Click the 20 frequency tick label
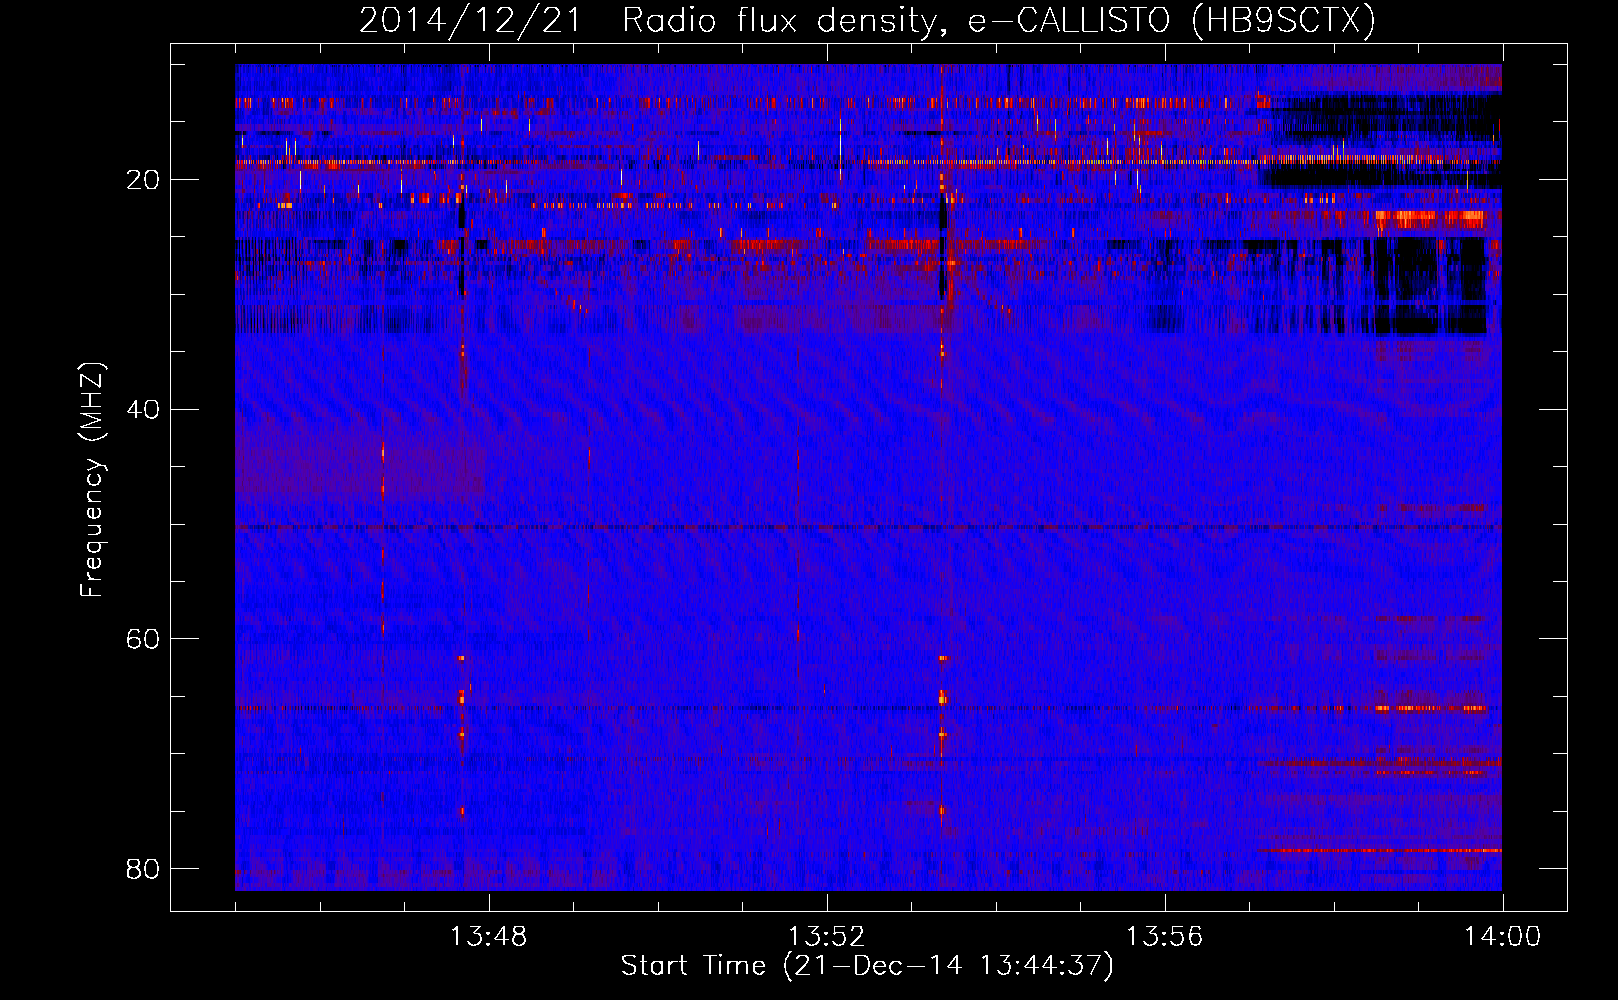Image resolution: width=1618 pixels, height=1000 pixels. 144,180
